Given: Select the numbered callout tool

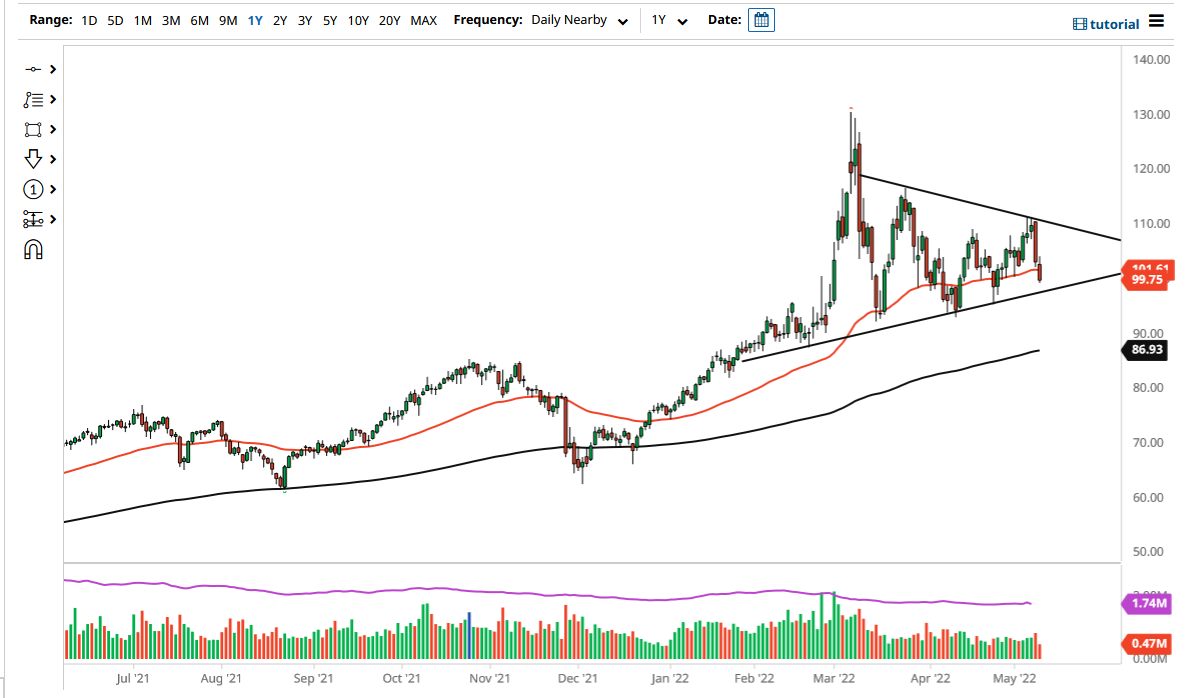Looking at the screenshot, I should tap(33, 189).
